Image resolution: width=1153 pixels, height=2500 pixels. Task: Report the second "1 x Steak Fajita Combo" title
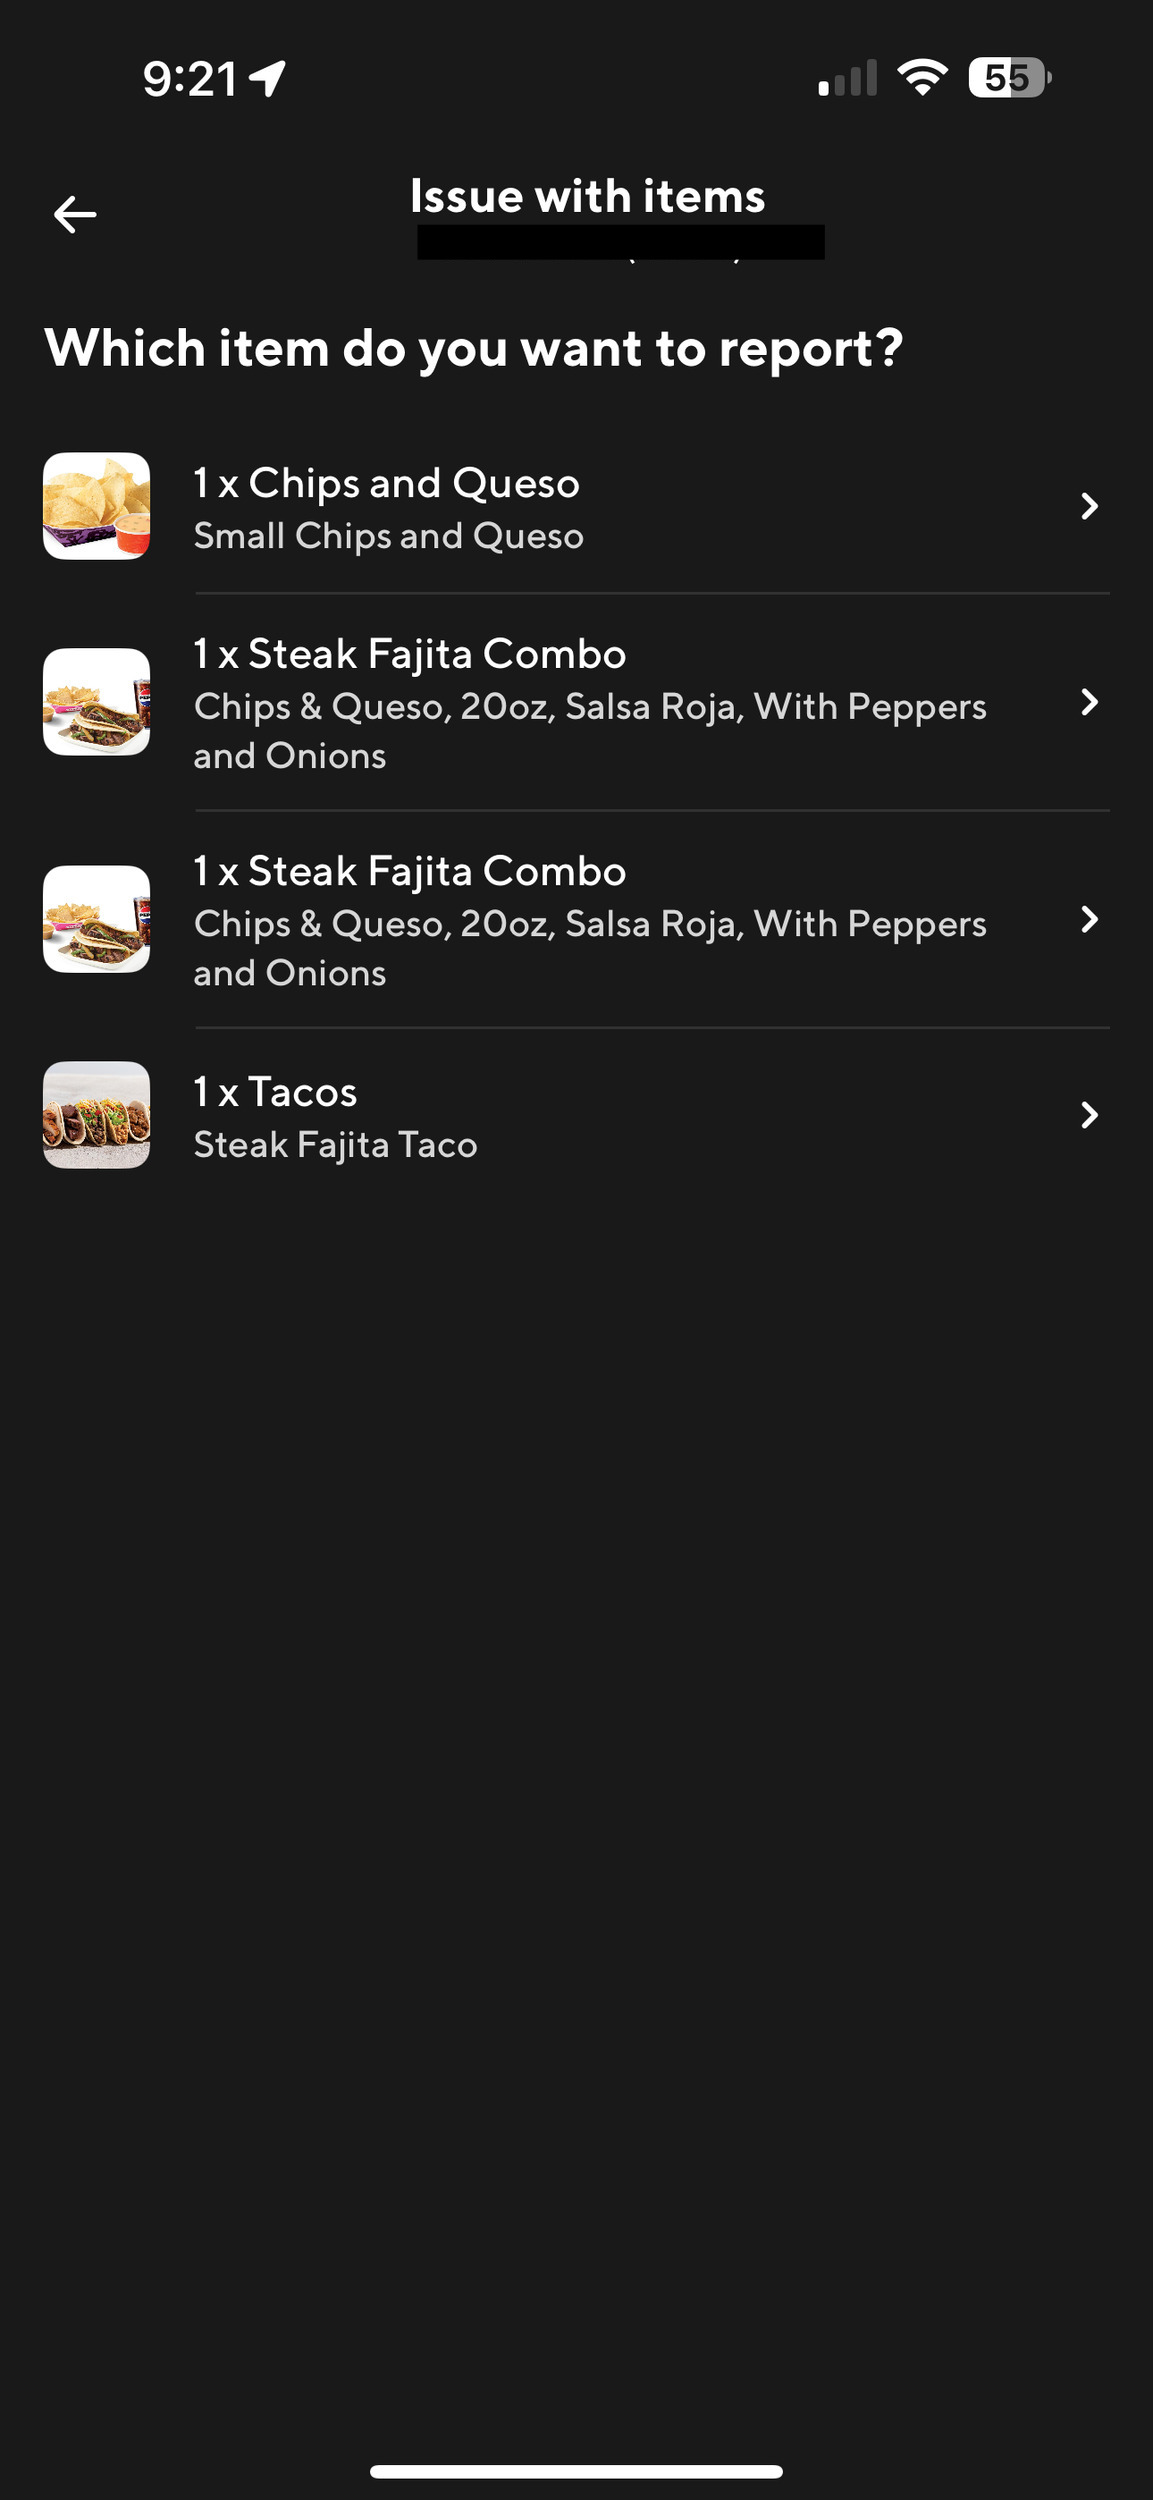(410, 872)
